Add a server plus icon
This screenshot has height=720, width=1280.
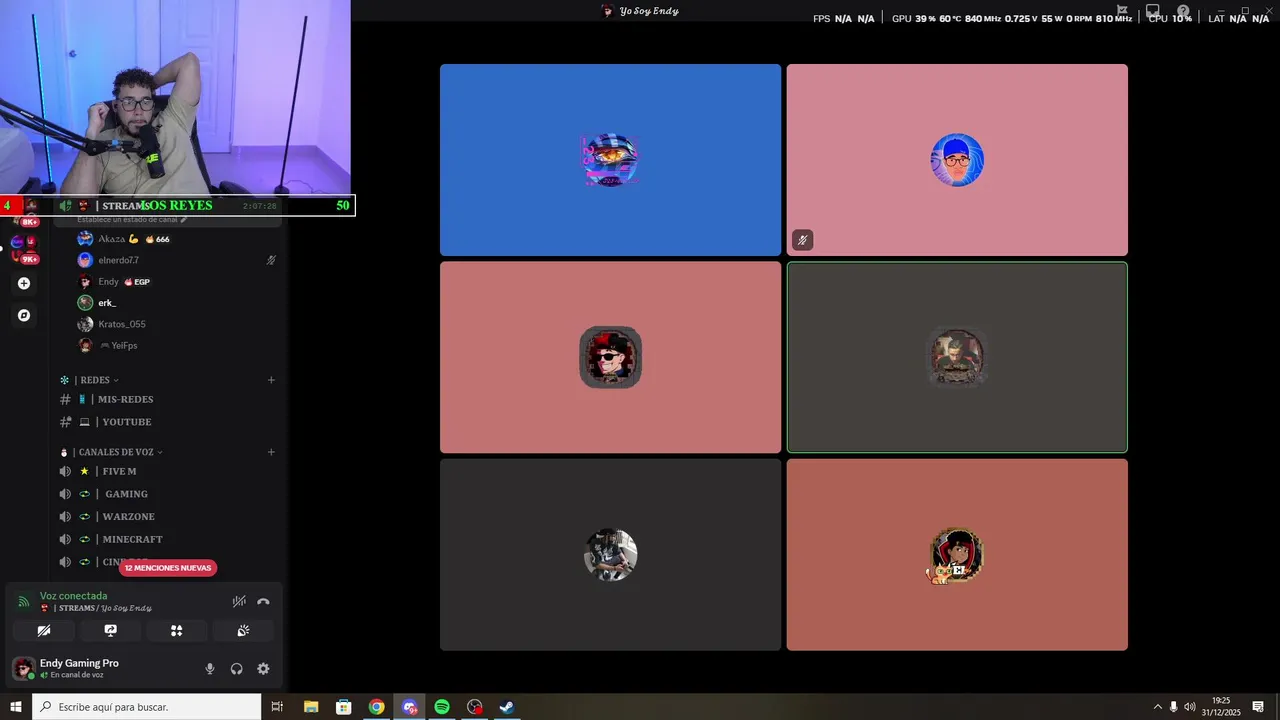tap(24, 283)
